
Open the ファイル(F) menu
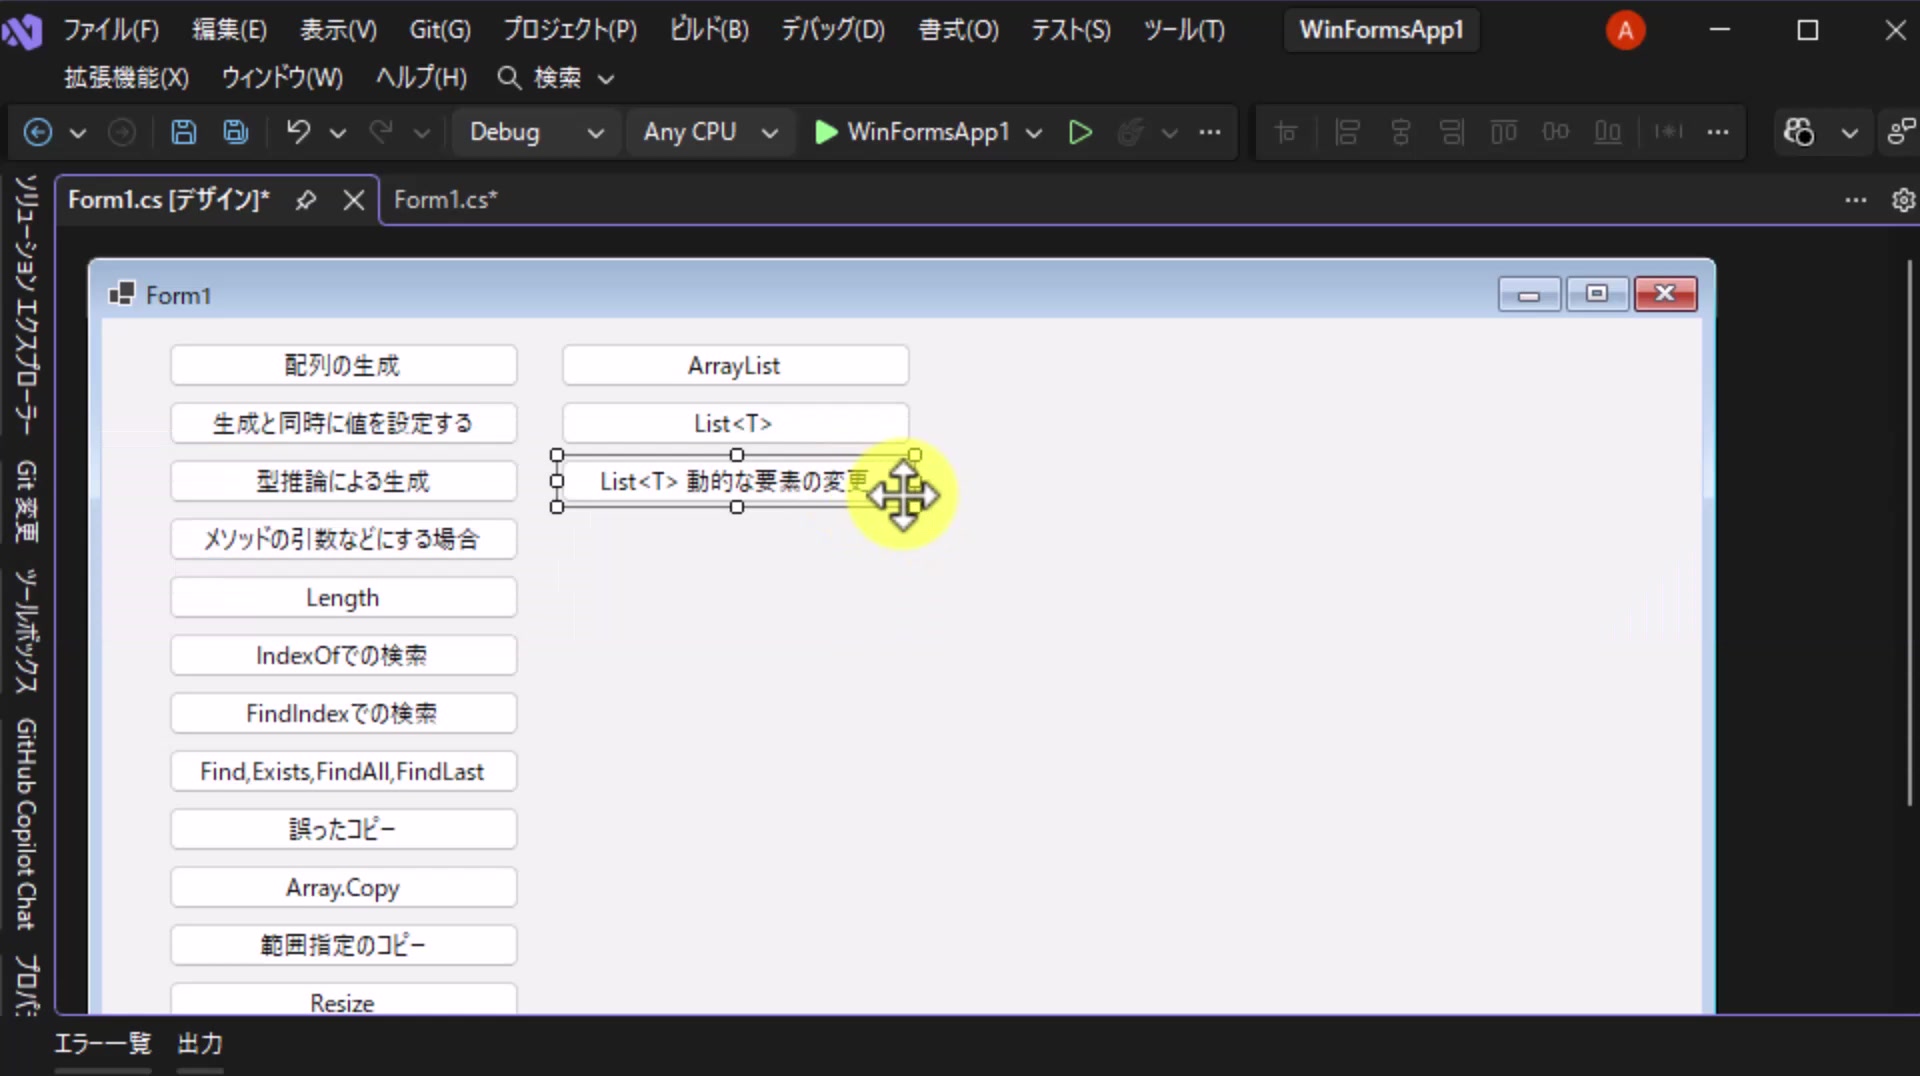point(111,30)
